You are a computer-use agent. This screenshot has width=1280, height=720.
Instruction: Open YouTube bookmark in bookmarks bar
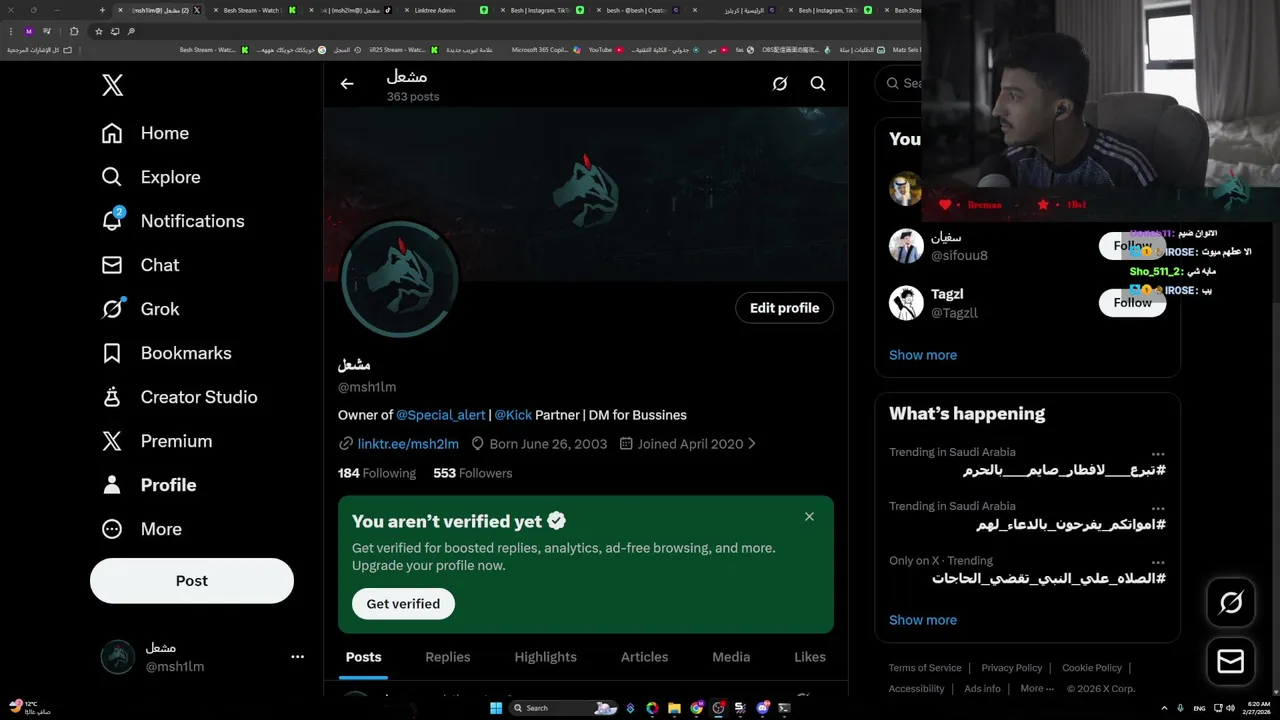pos(605,49)
